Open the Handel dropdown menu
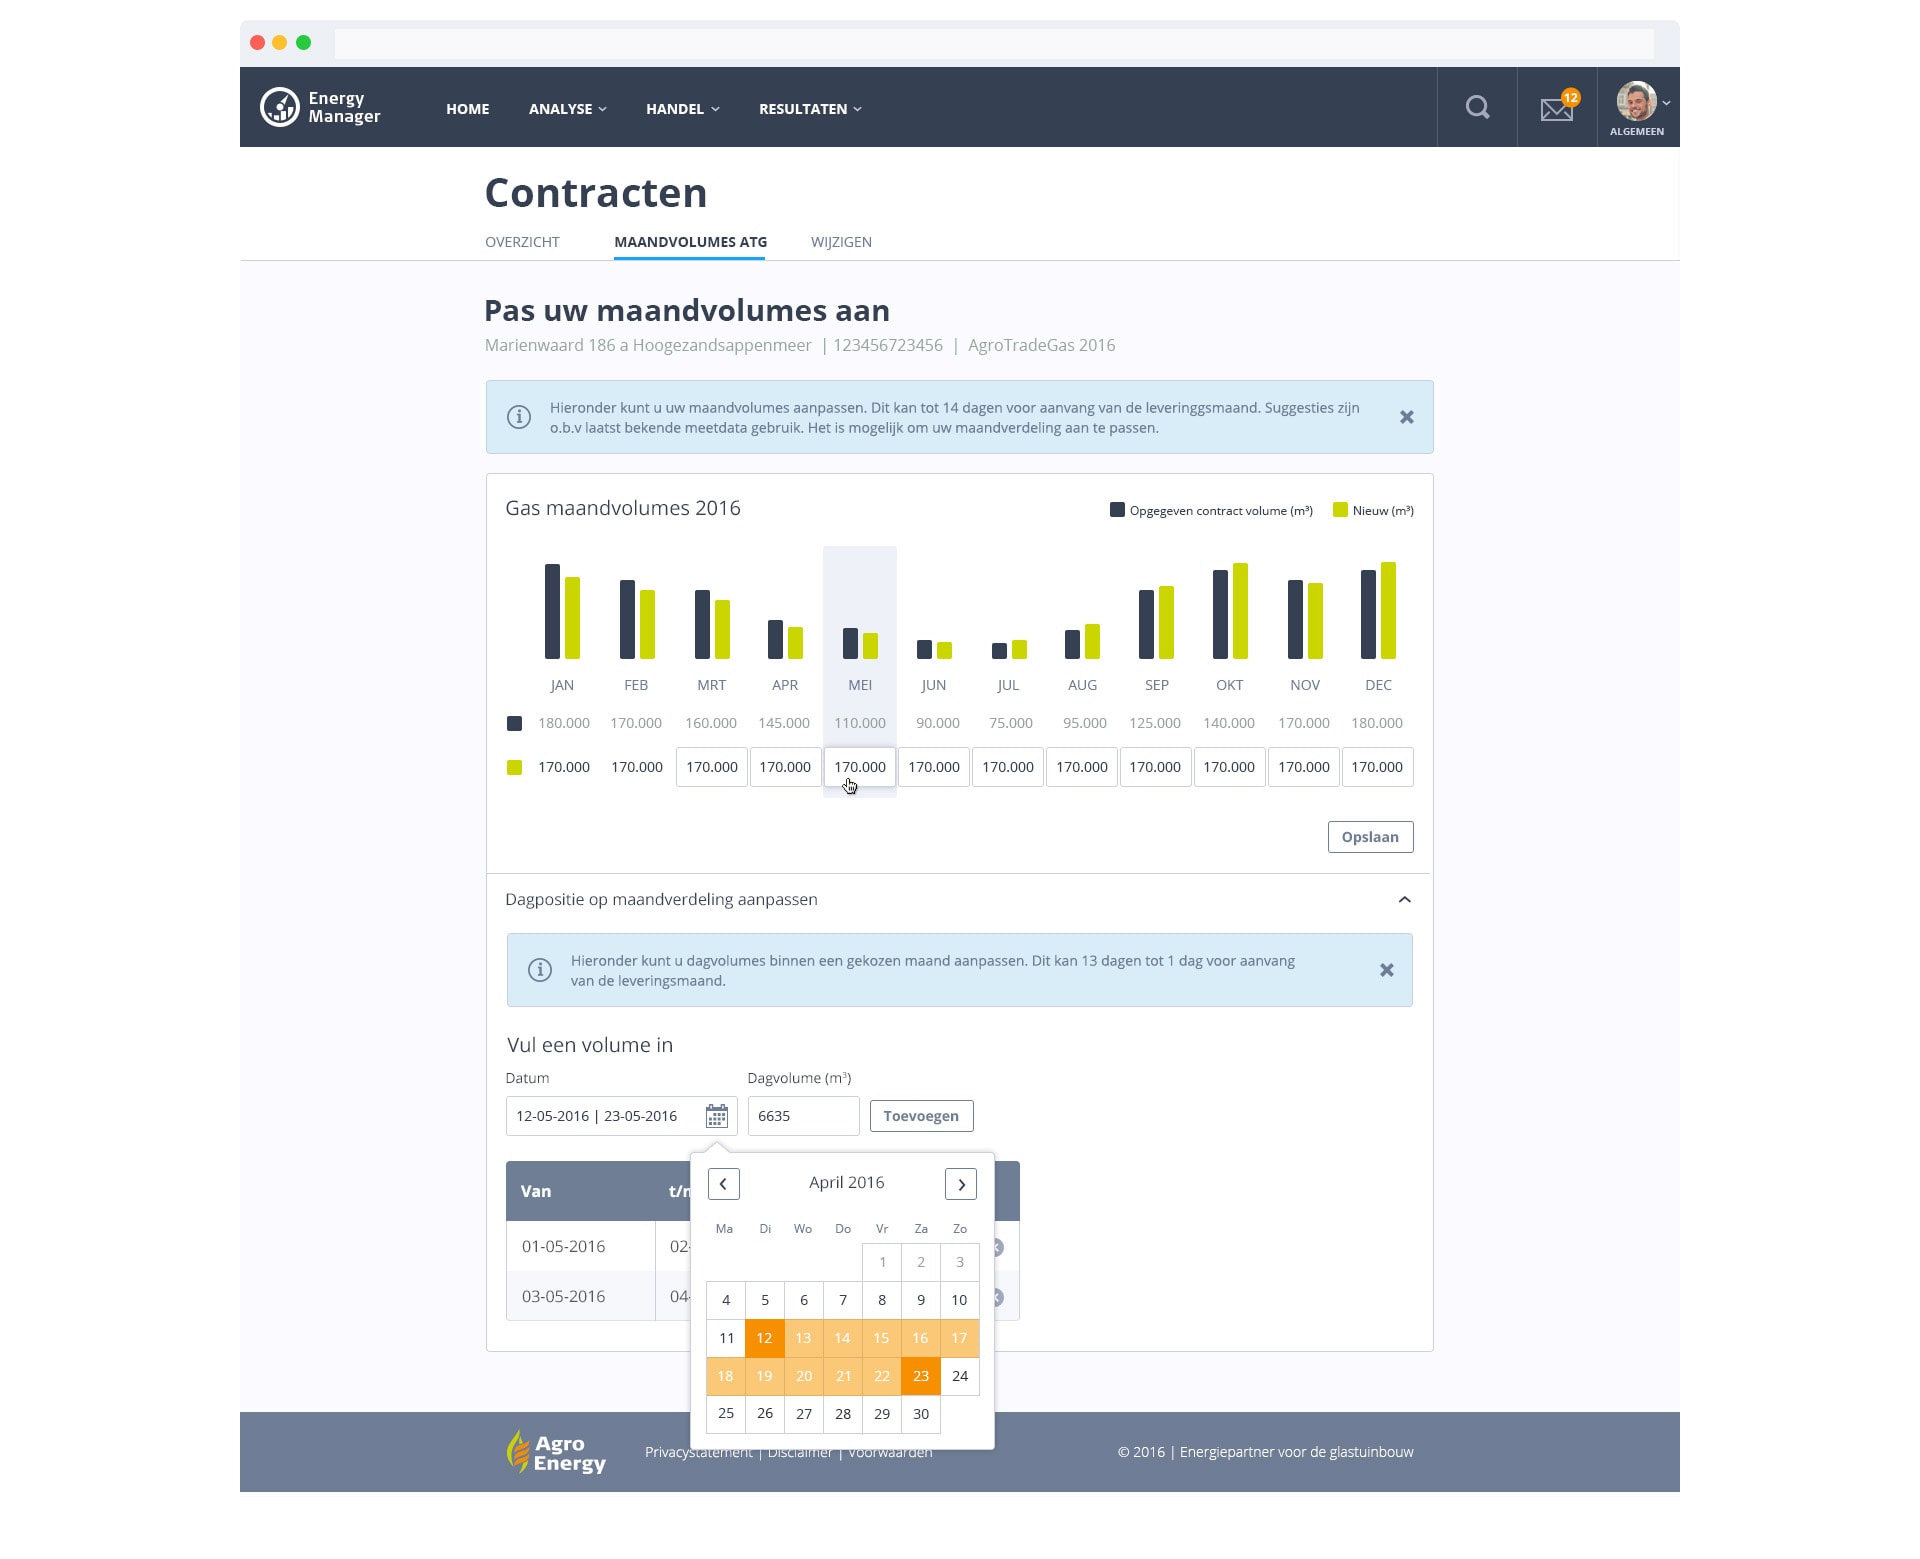This screenshot has height=1559, width=1920. pos(682,109)
